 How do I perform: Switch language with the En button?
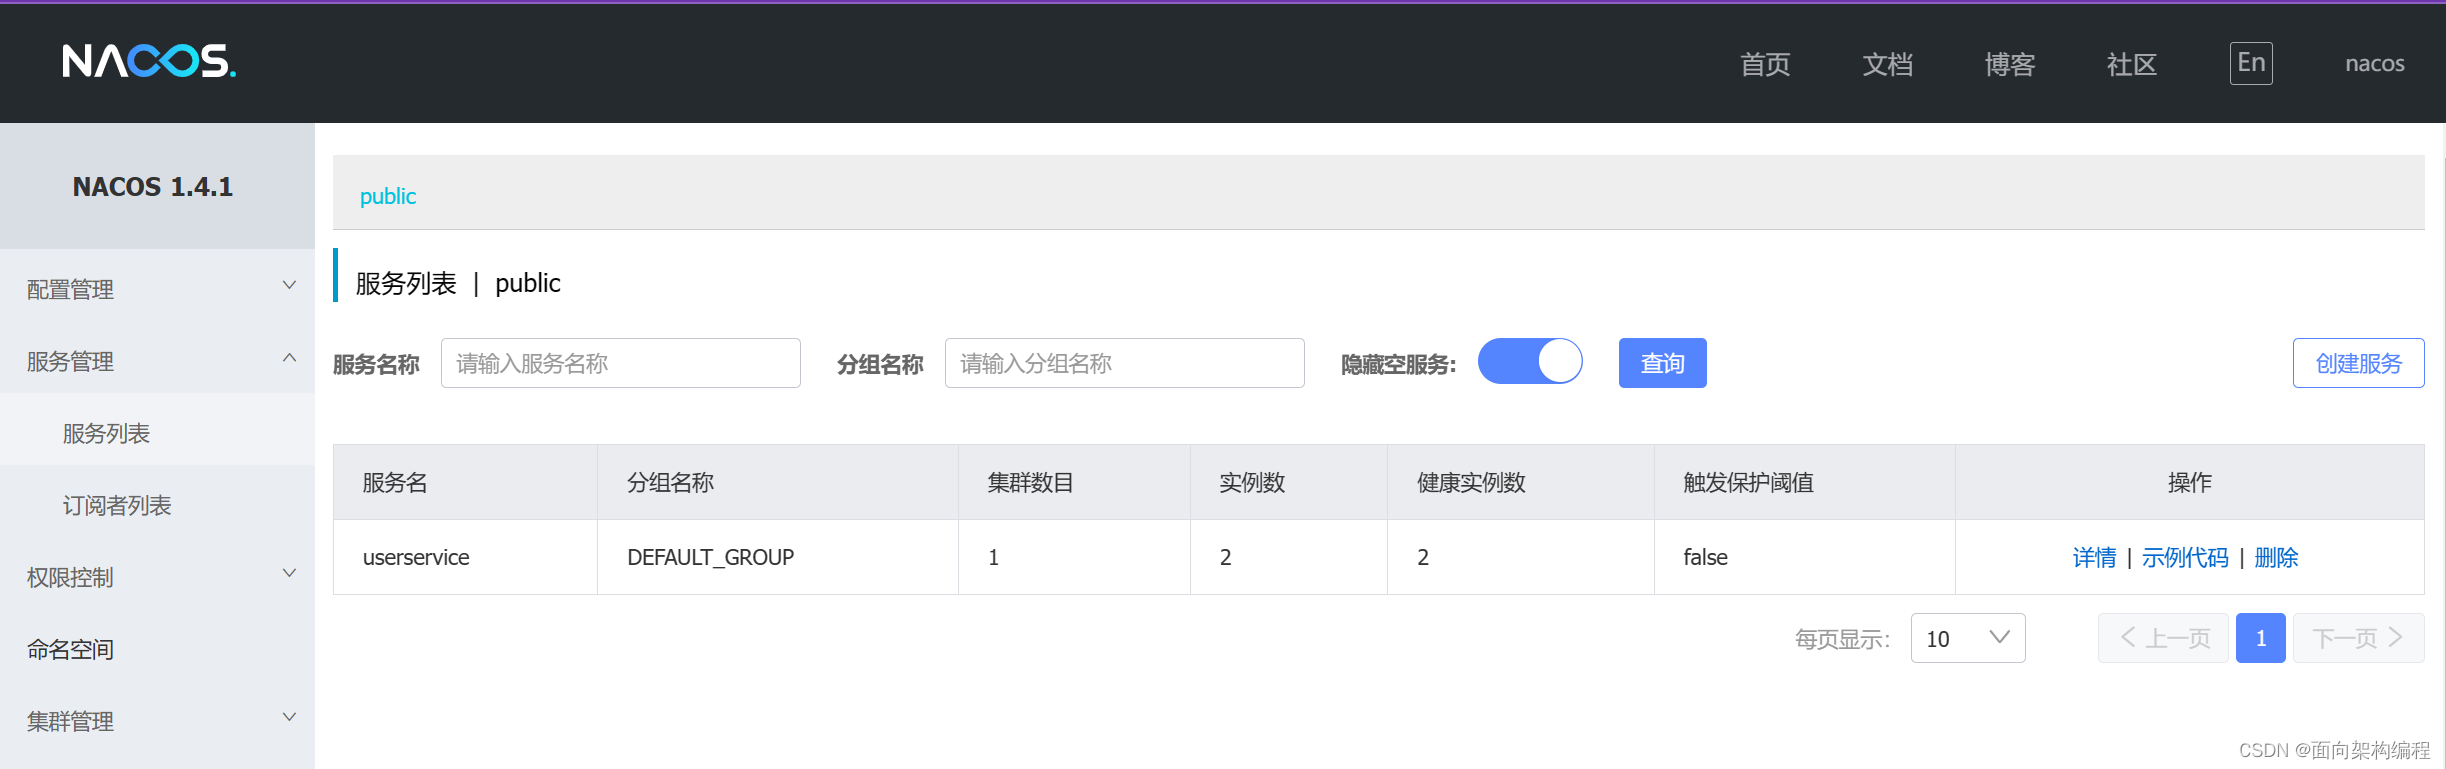[2251, 63]
